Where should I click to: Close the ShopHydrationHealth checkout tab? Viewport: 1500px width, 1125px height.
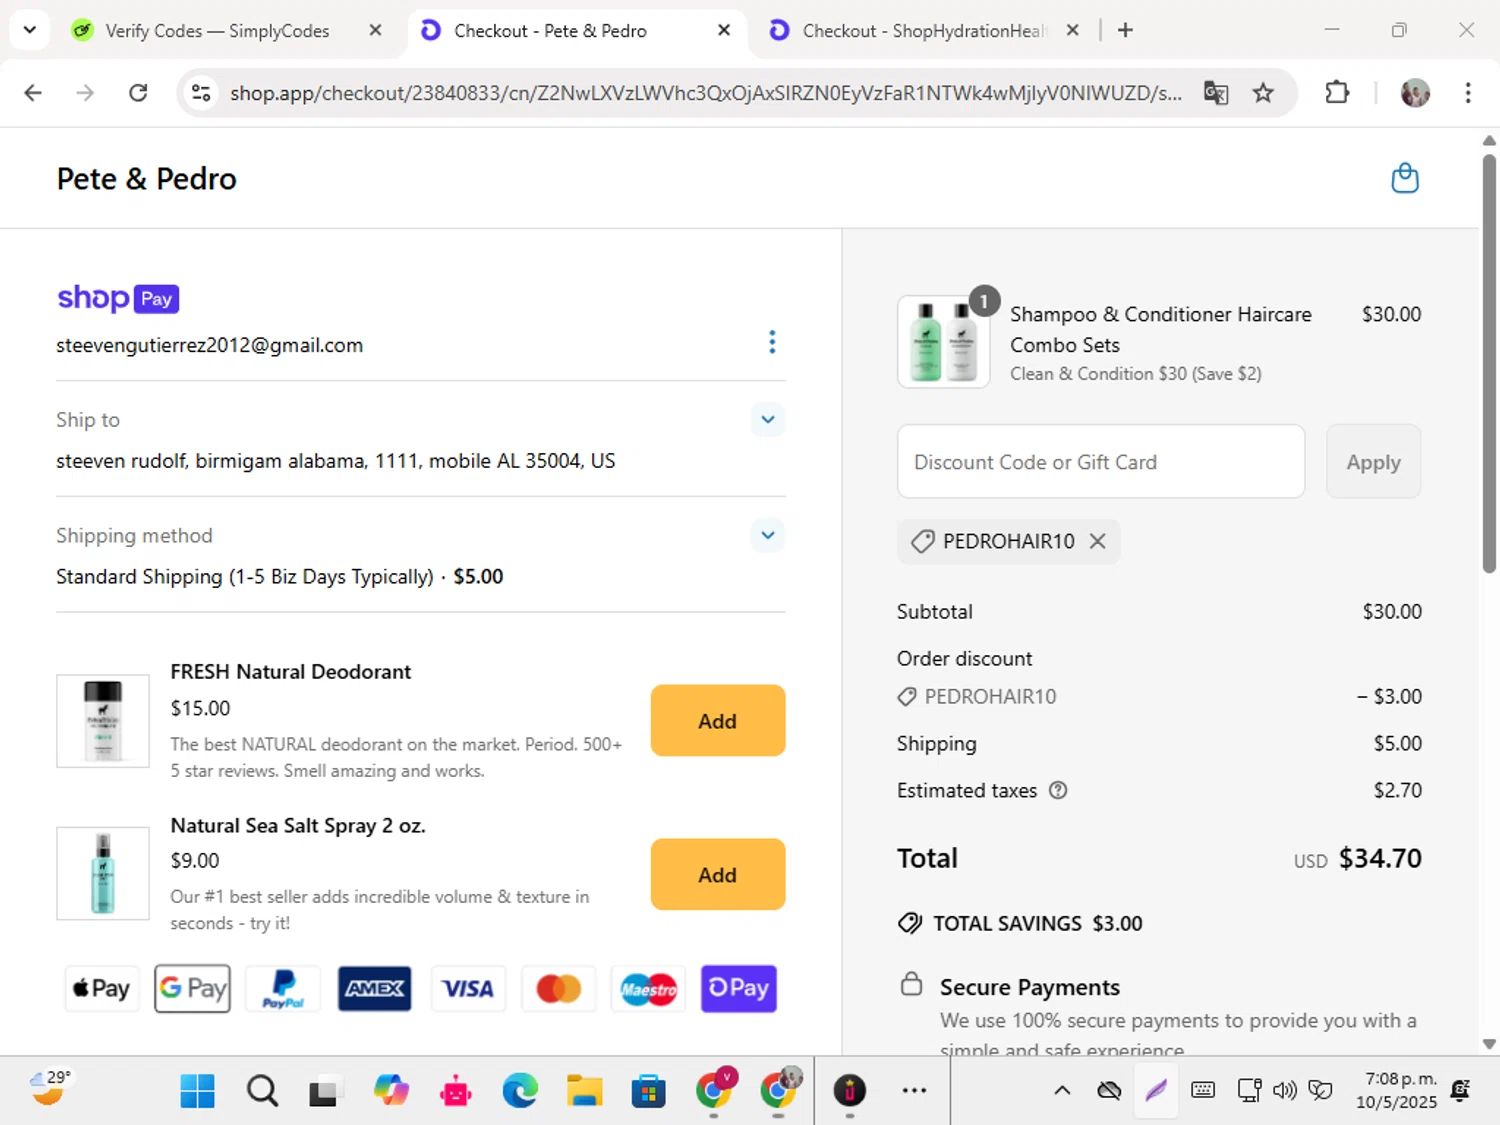(1072, 30)
